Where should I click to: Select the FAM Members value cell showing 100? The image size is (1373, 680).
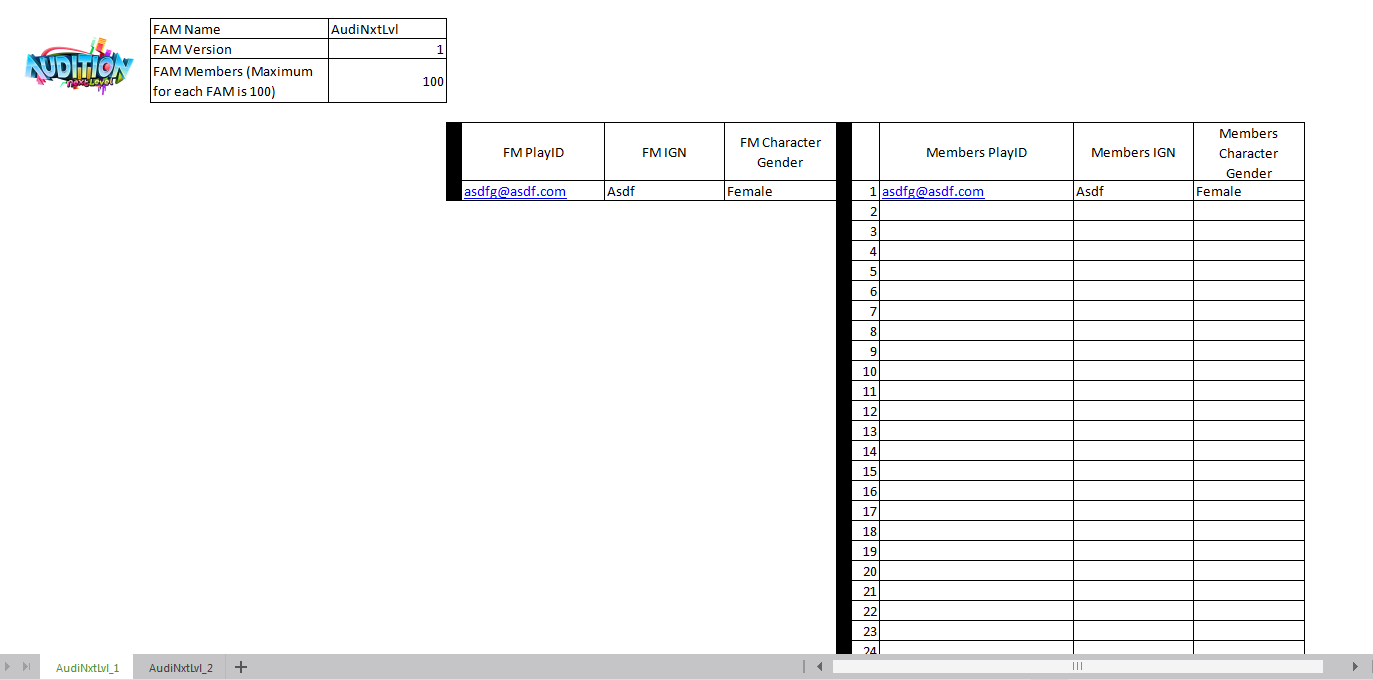(x=387, y=81)
